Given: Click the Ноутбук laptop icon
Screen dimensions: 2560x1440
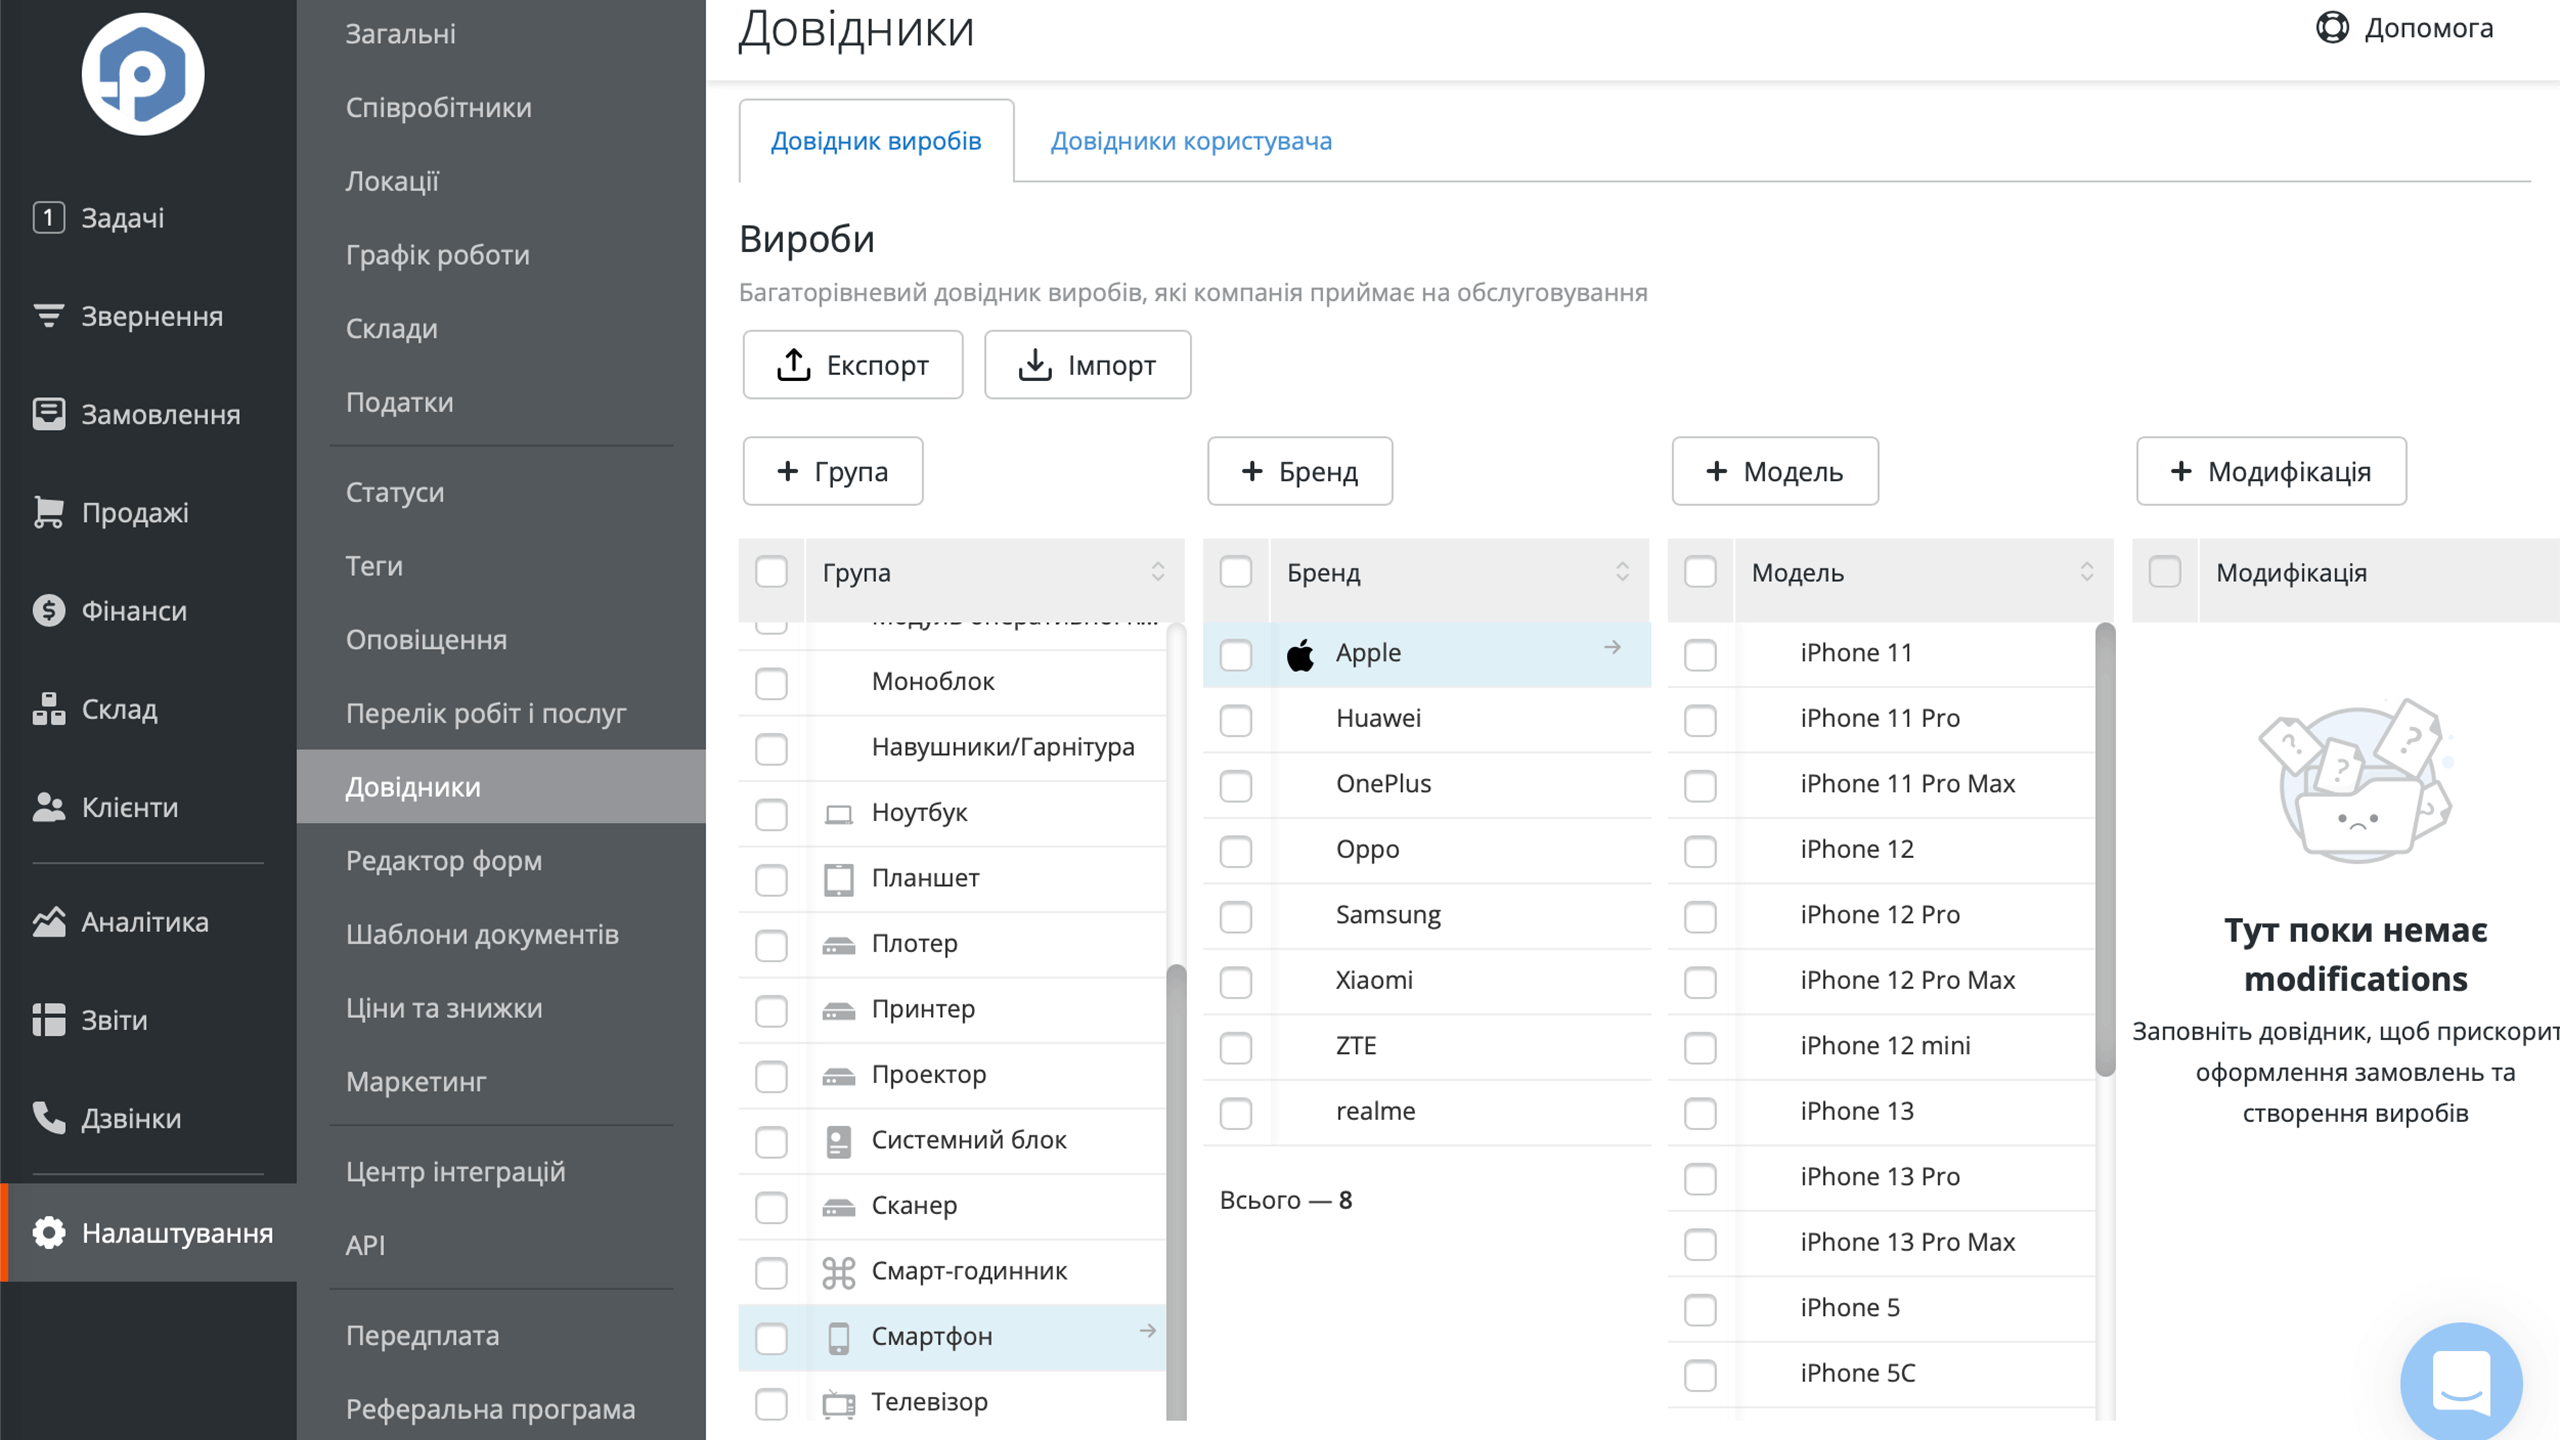Looking at the screenshot, I should coord(838,814).
